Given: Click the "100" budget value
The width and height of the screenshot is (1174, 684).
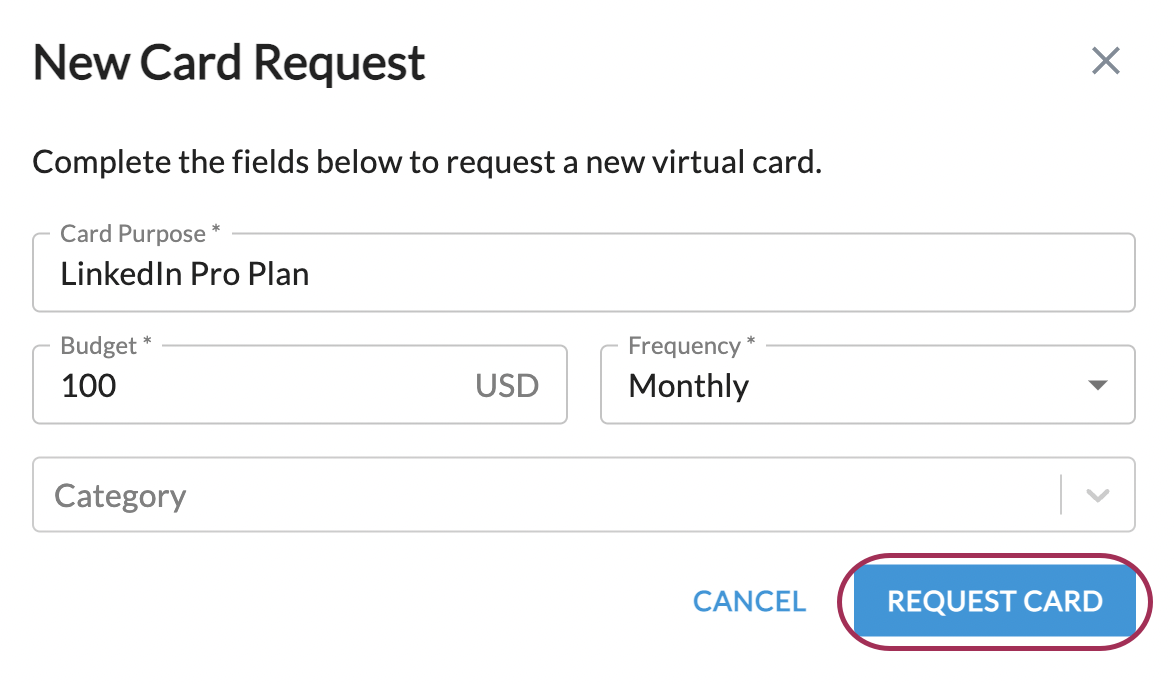Looking at the screenshot, I should (89, 386).
